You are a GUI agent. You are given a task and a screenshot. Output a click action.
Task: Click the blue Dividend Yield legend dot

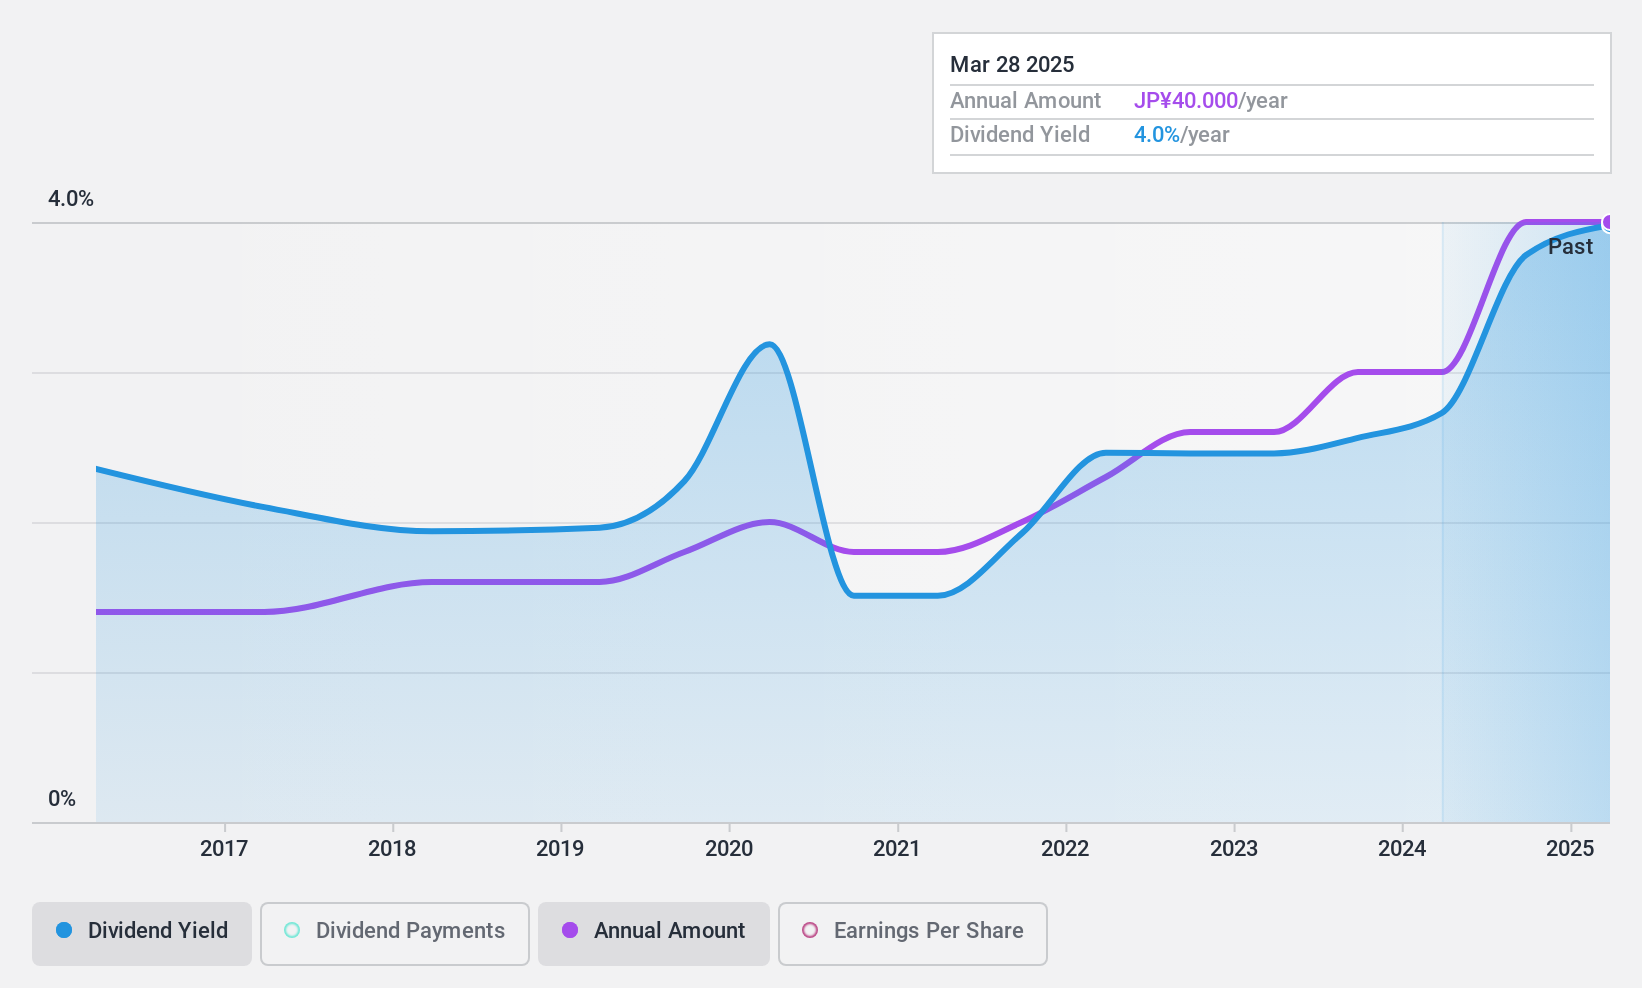64,930
